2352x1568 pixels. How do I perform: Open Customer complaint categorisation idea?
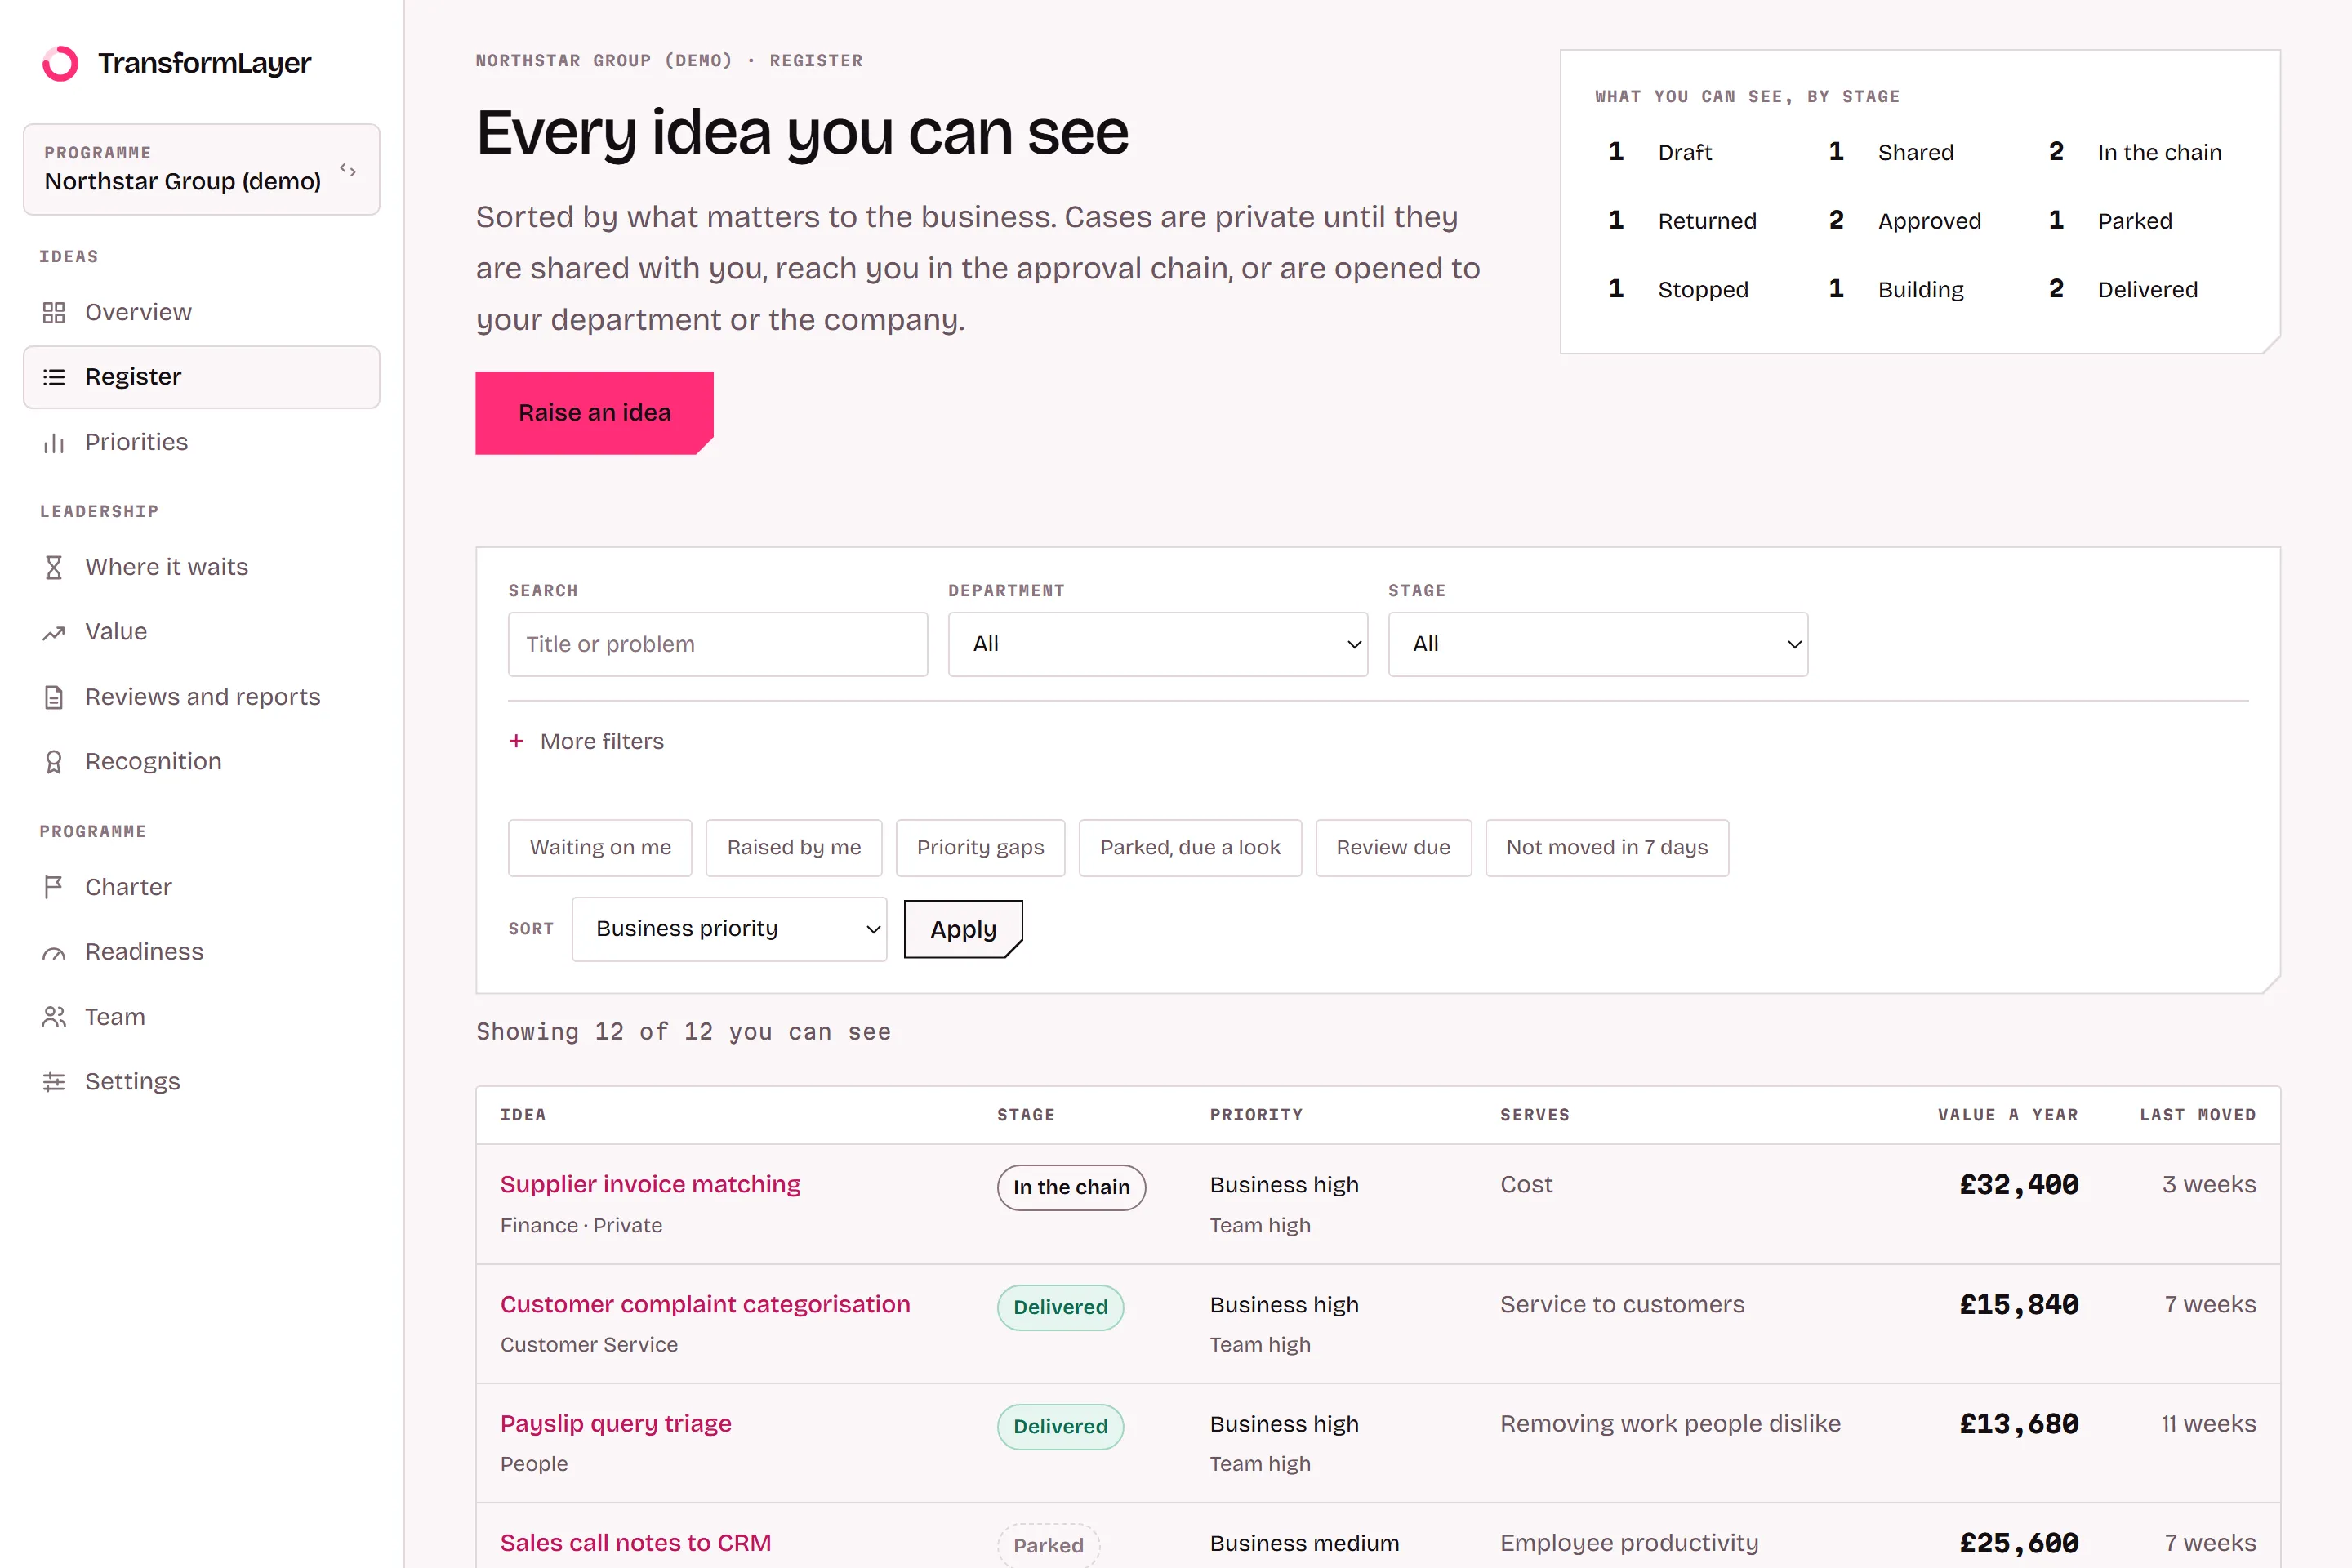click(x=705, y=1305)
